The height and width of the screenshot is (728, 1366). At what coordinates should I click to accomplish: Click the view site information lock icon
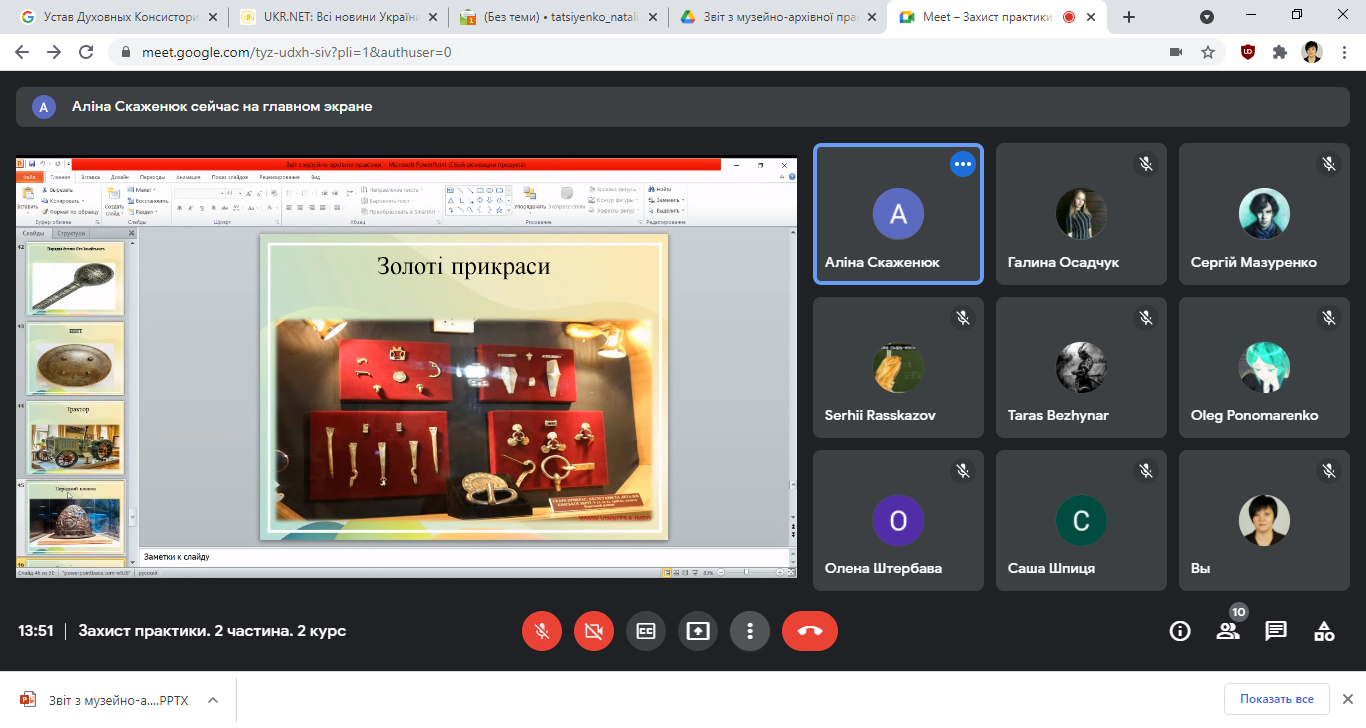click(126, 52)
